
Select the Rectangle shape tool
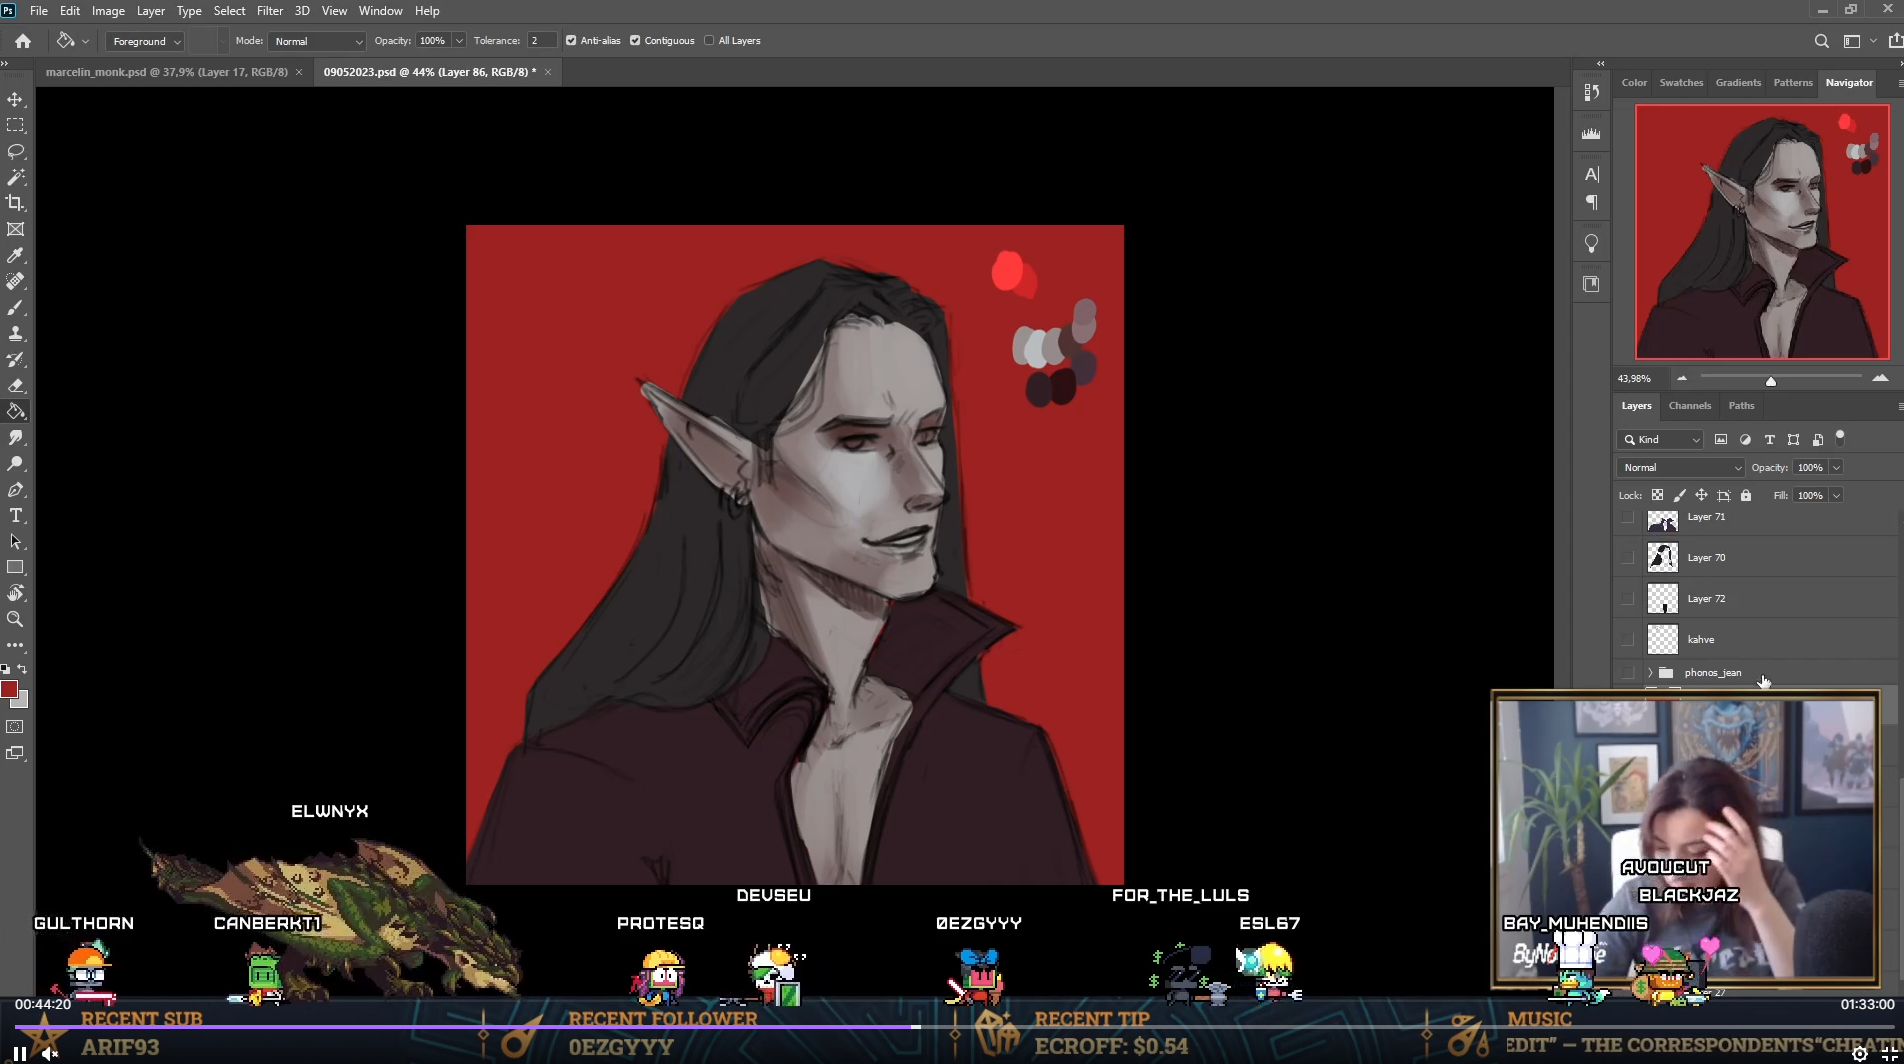pos(15,568)
